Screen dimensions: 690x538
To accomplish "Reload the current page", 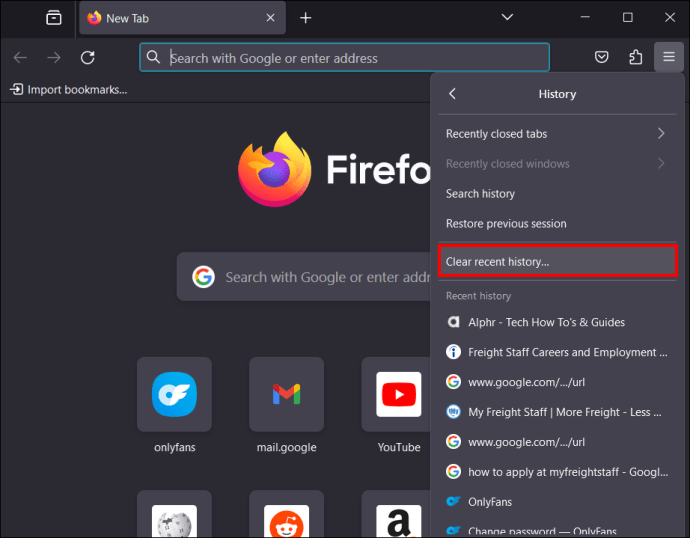I will pyautogui.click(x=88, y=58).
